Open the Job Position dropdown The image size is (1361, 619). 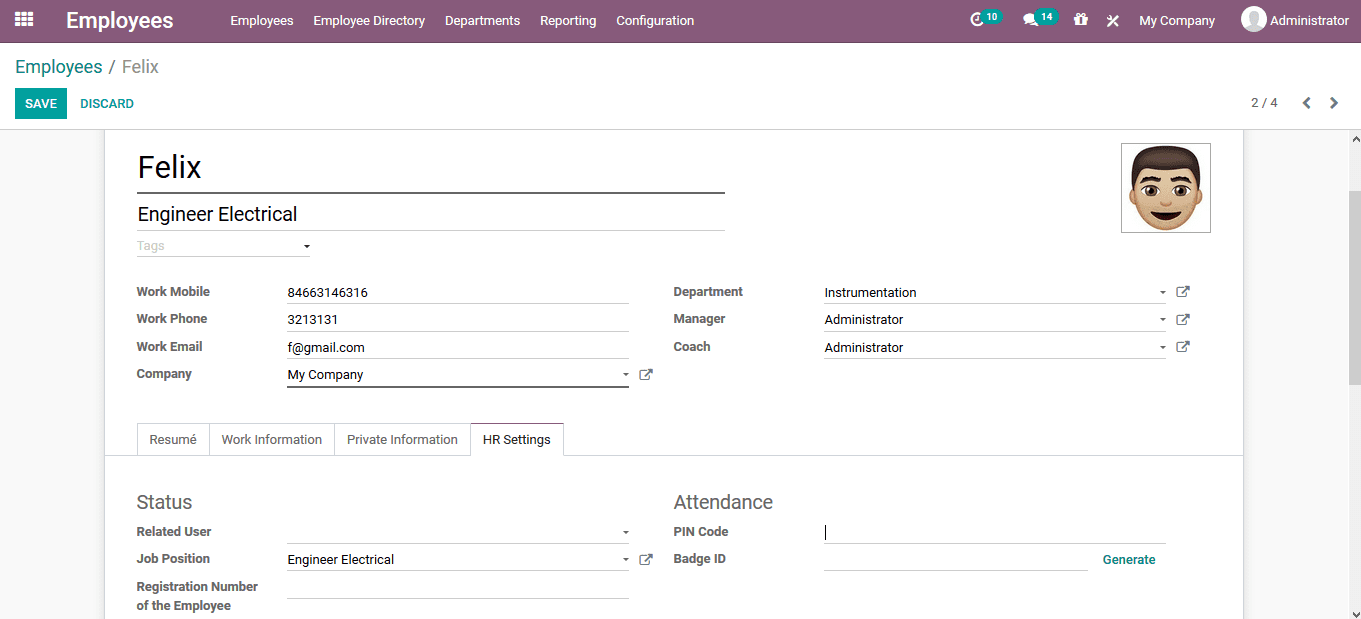point(626,559)
